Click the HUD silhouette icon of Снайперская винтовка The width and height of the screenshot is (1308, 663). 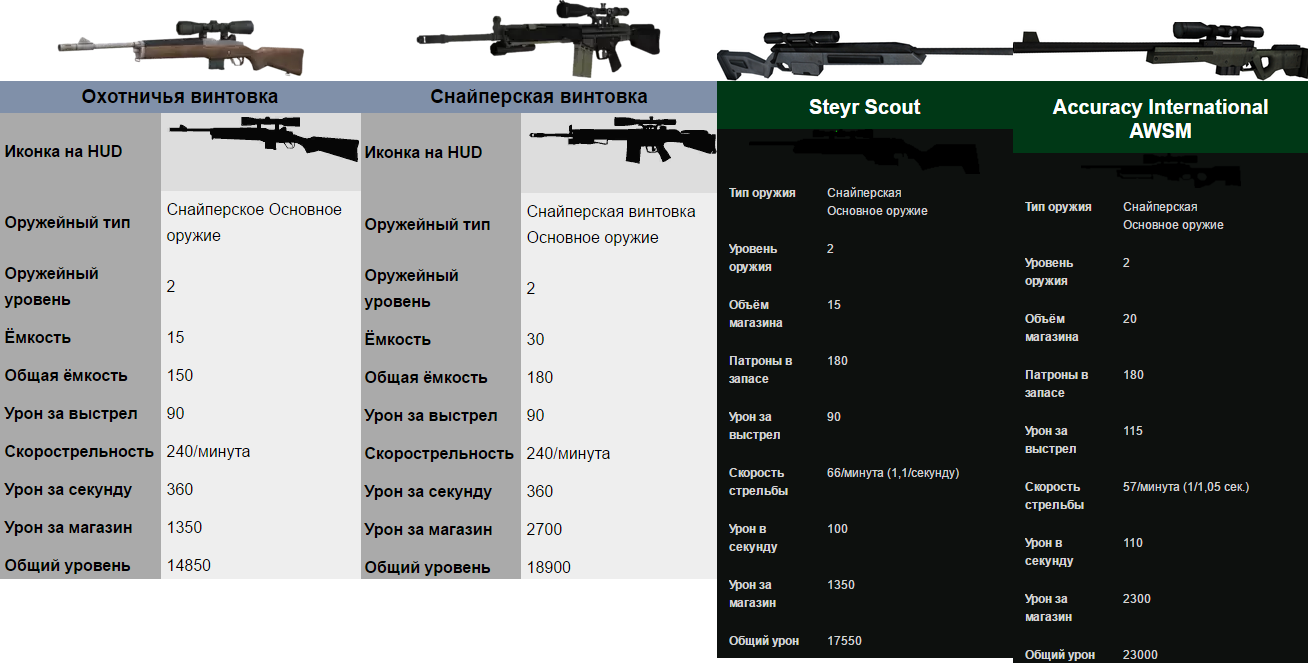click(622, 141)
